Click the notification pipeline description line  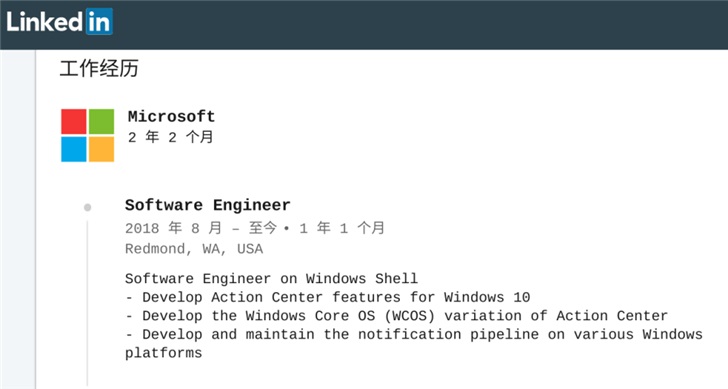point(414,344)
